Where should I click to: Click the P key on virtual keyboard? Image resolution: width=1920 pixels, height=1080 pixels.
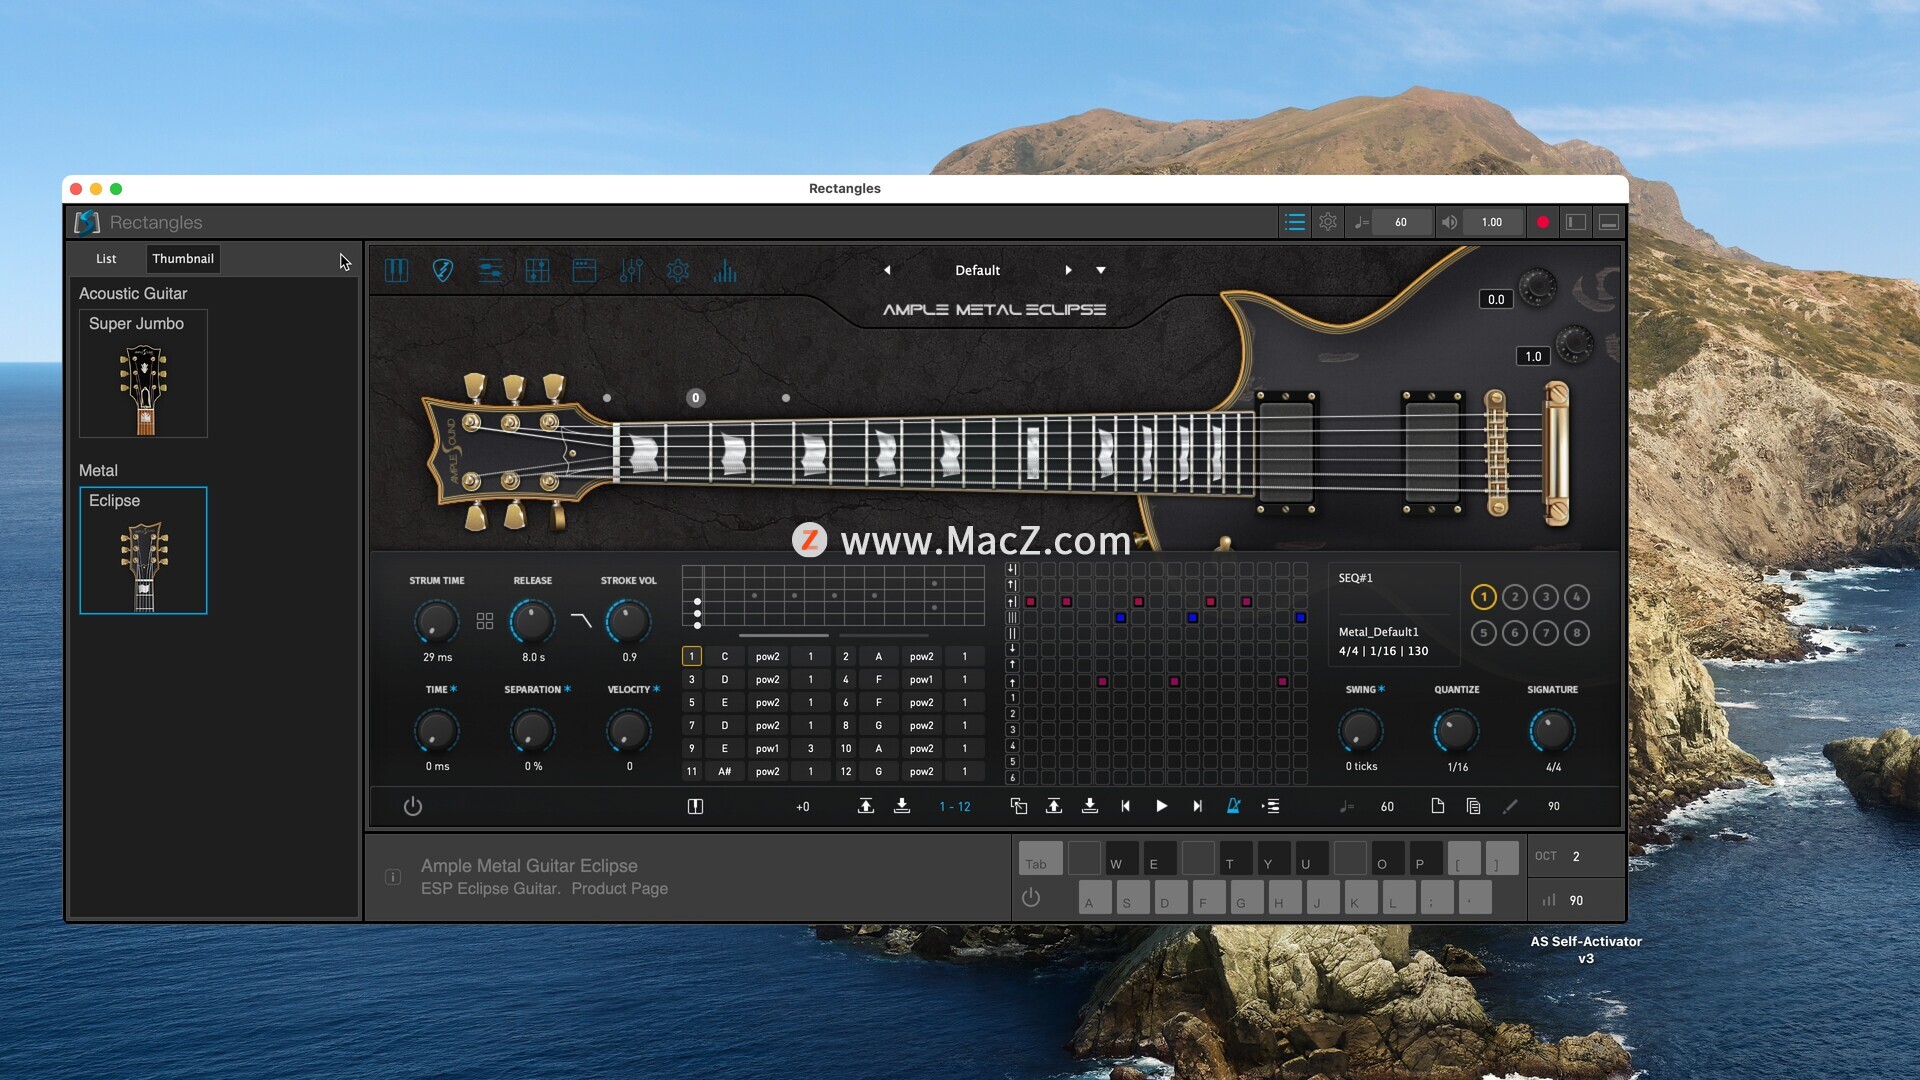pos(1426,858)
